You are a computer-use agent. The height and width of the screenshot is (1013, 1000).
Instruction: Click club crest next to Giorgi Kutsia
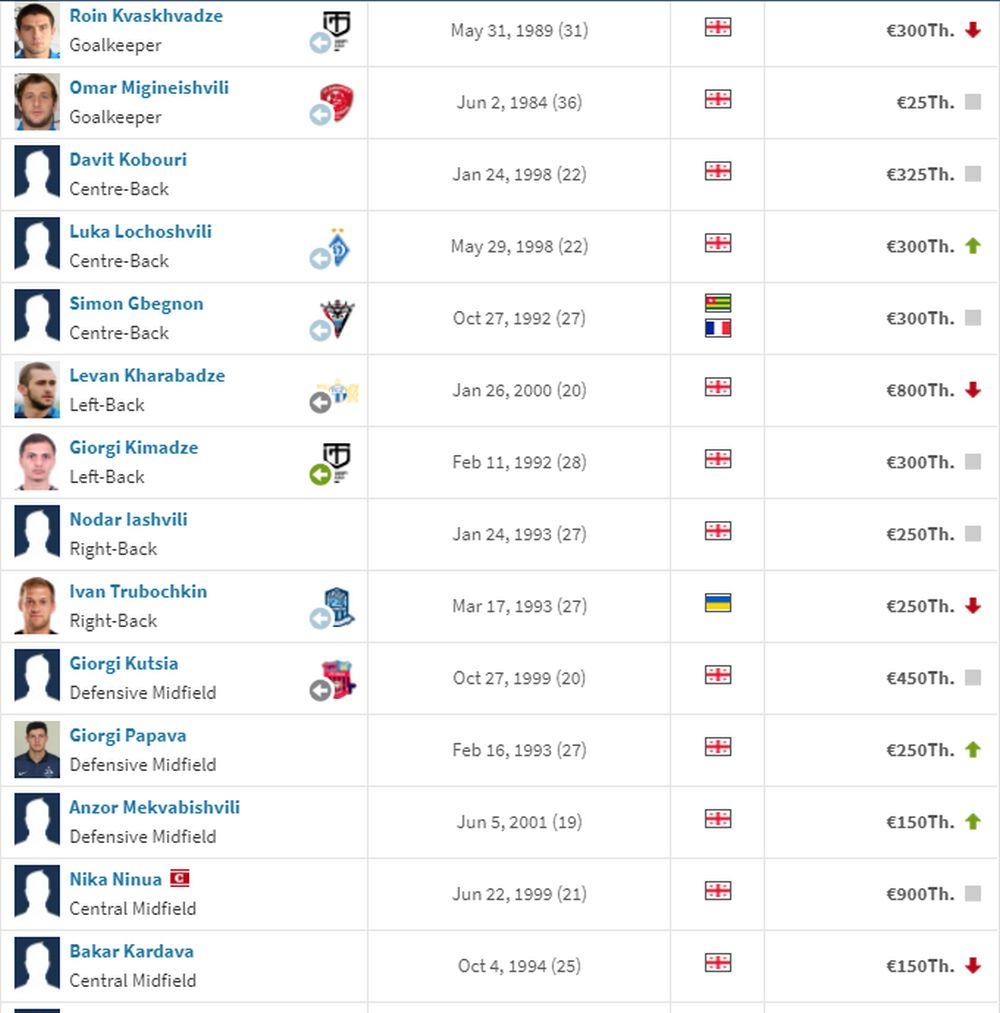tap(339, 678)
